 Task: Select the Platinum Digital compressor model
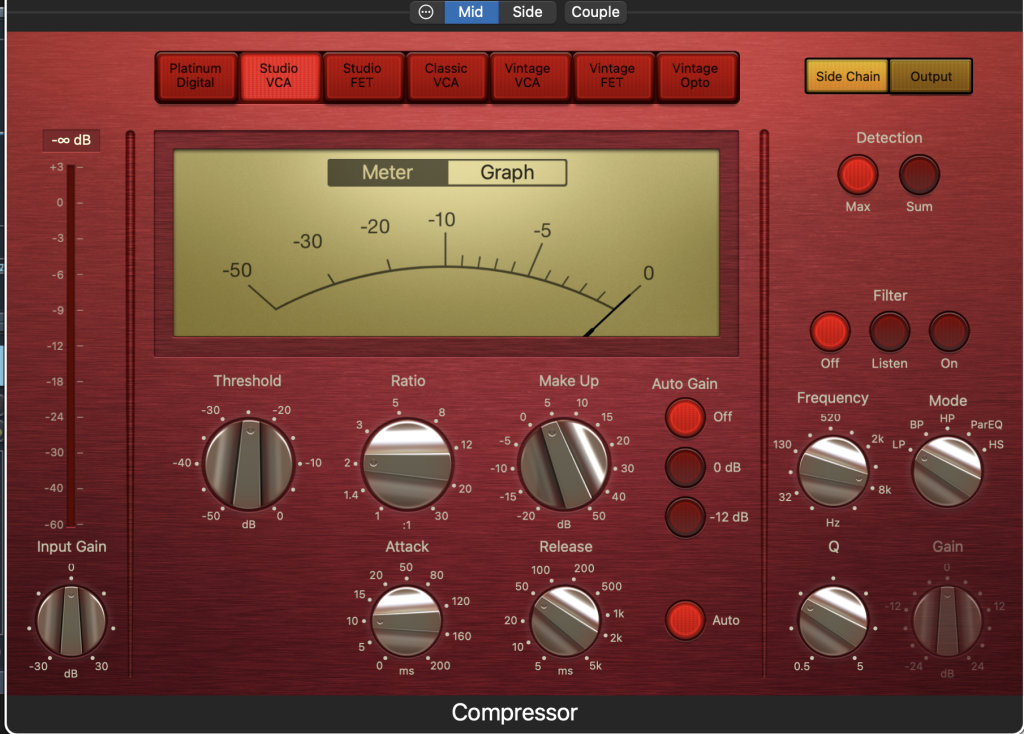tap(196, 76)
